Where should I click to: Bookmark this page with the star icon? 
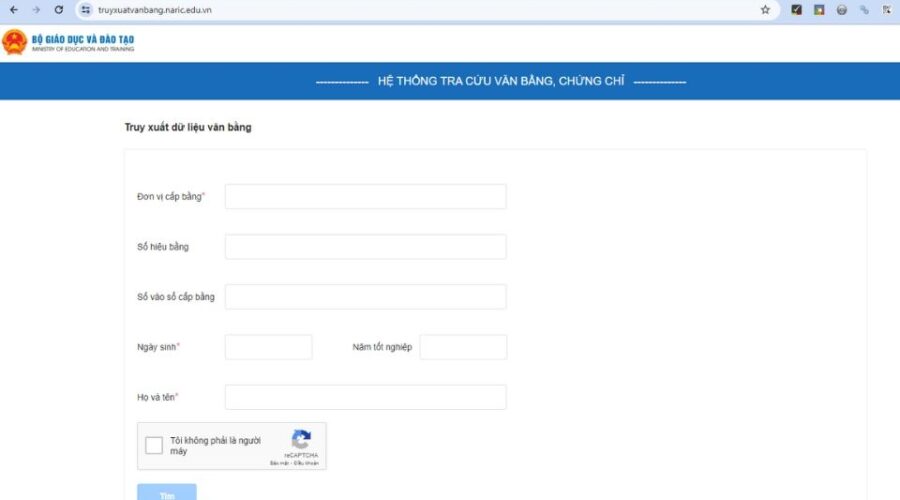coord(765,10)
